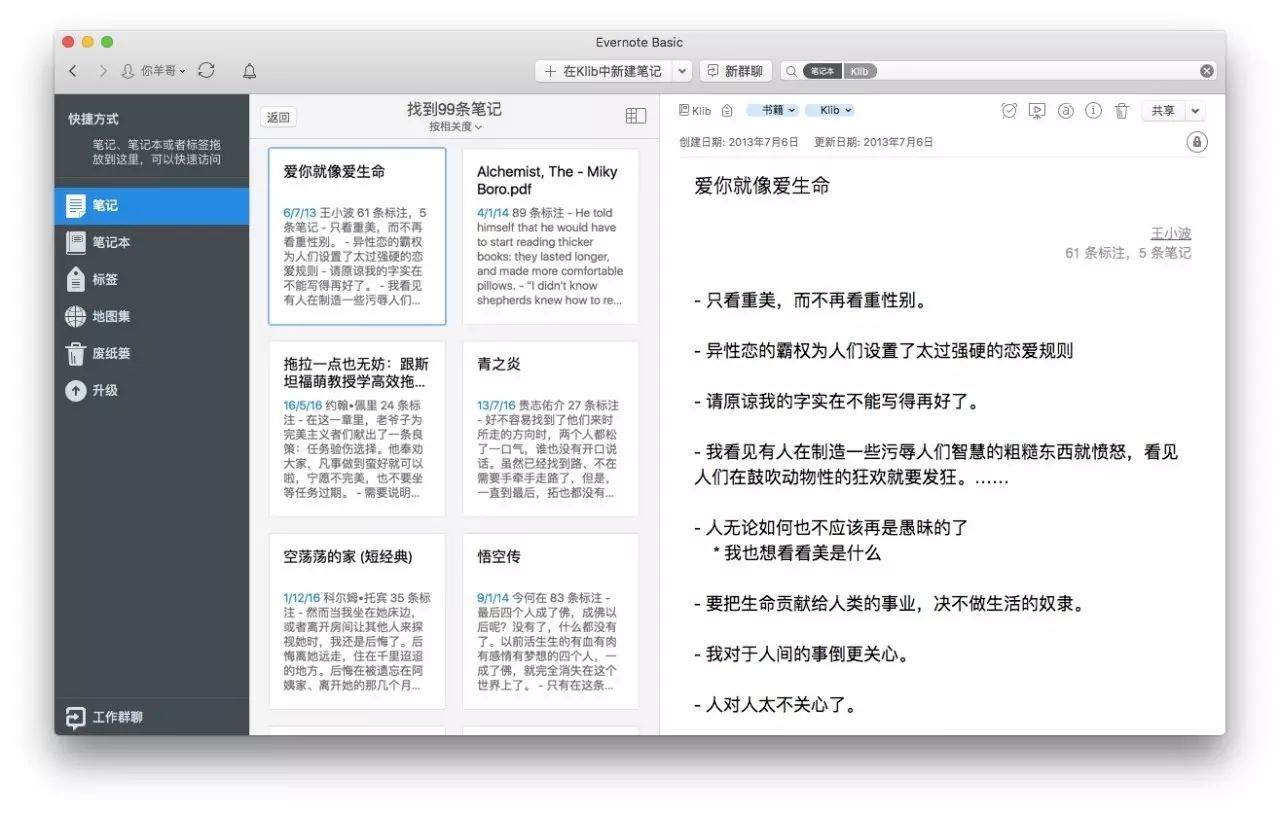Image resolution: width=1280 pixels, height=813 pixels.
Task: Show note info with the info icon
Action: (x=1093, y=111)
